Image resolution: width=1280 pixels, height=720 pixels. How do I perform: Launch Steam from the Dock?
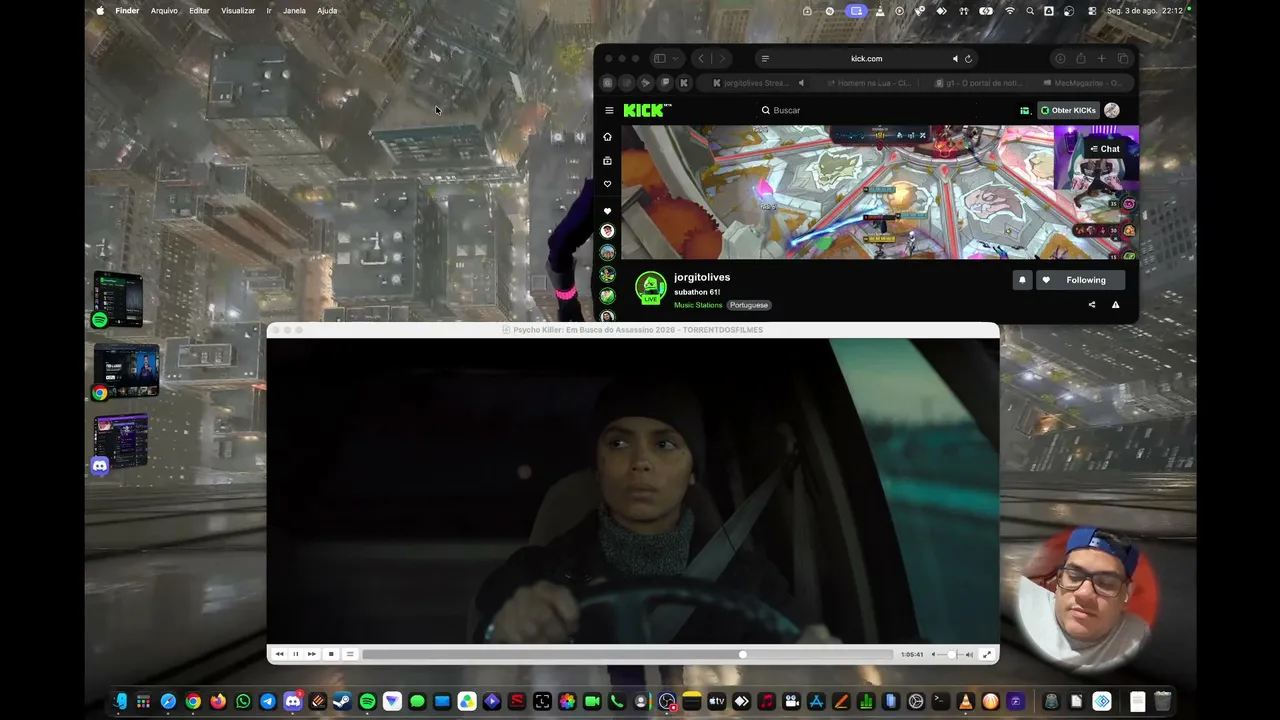click(x=342, y=702)
